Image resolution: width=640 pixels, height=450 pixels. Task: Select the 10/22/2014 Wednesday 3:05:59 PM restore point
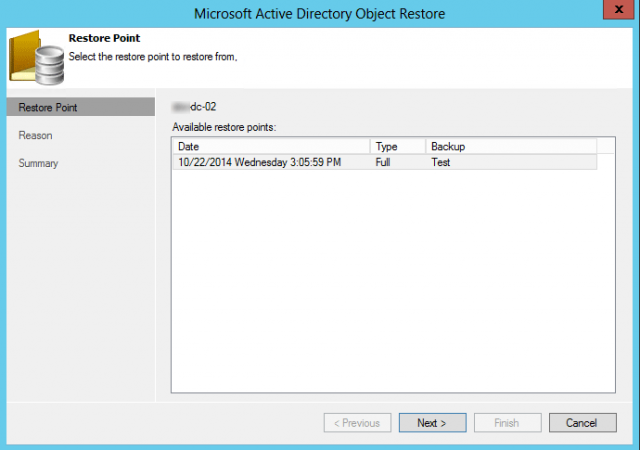(x=384, y=162)
